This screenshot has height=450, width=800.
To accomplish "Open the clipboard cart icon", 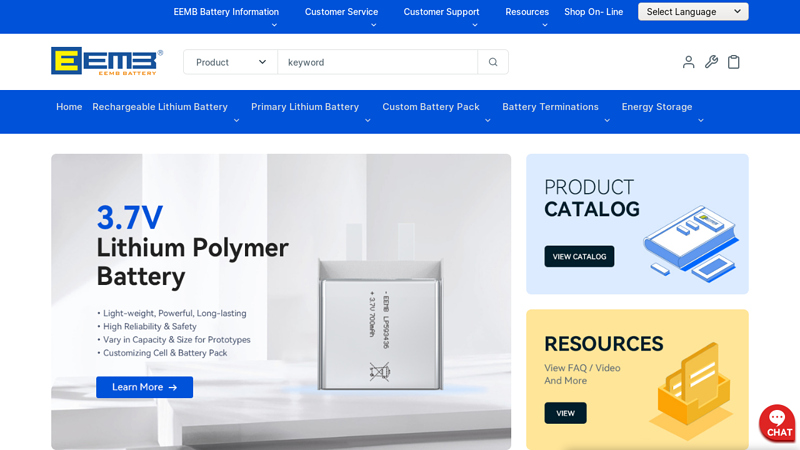I will [x=734, y=62].
